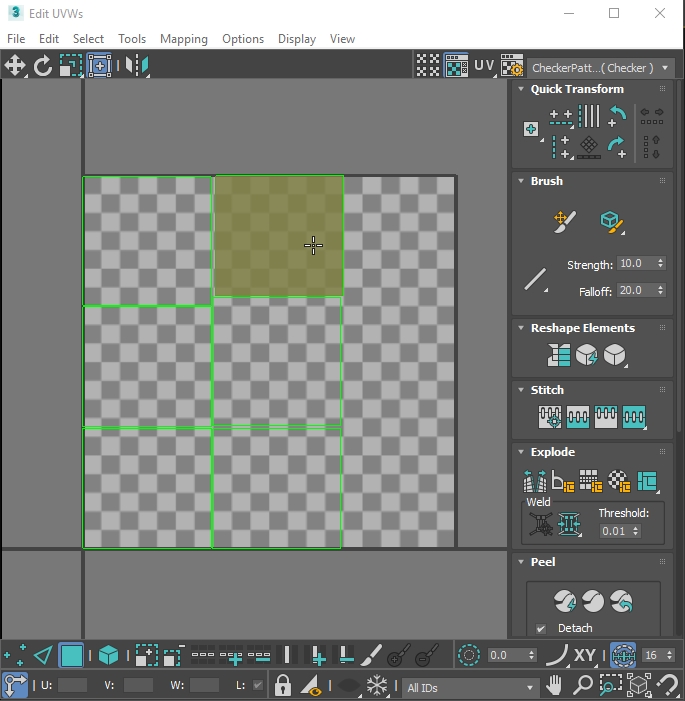
Task: Click the Relax Until Flat icon
Action: click(x=587, y=355)
